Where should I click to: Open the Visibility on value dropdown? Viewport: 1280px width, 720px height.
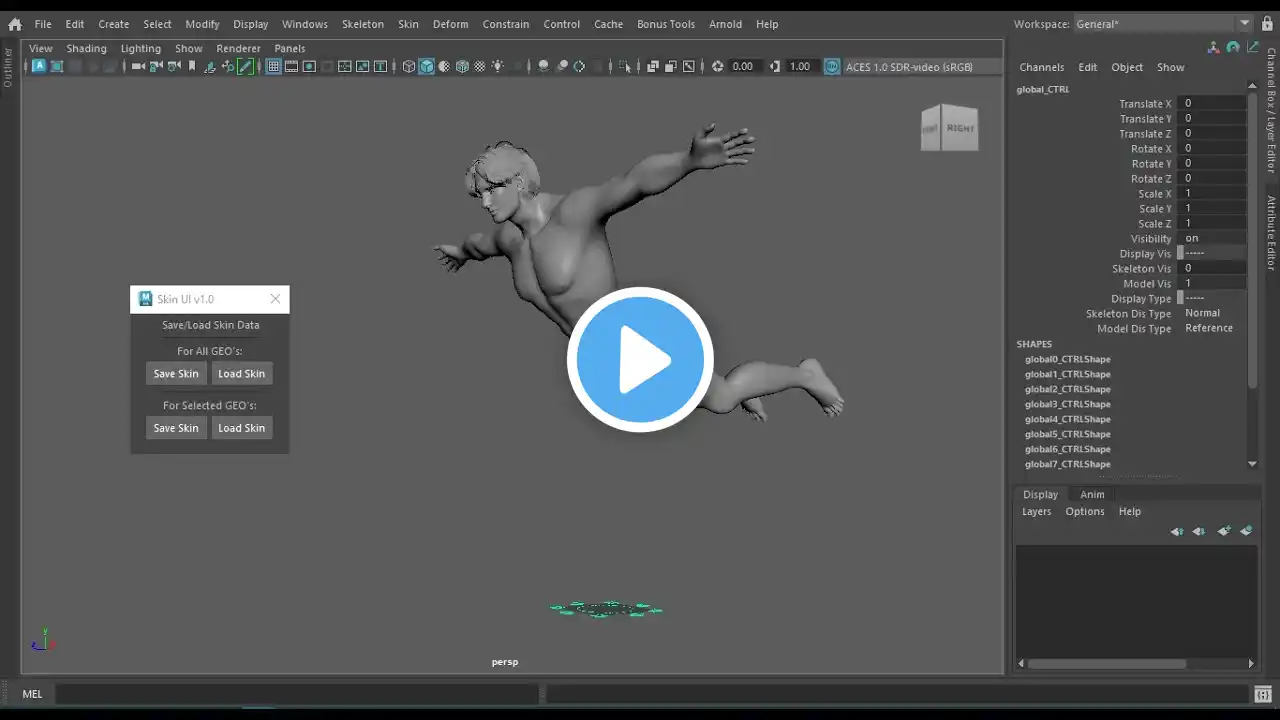pyautogui.click(x=1213, y=239)
